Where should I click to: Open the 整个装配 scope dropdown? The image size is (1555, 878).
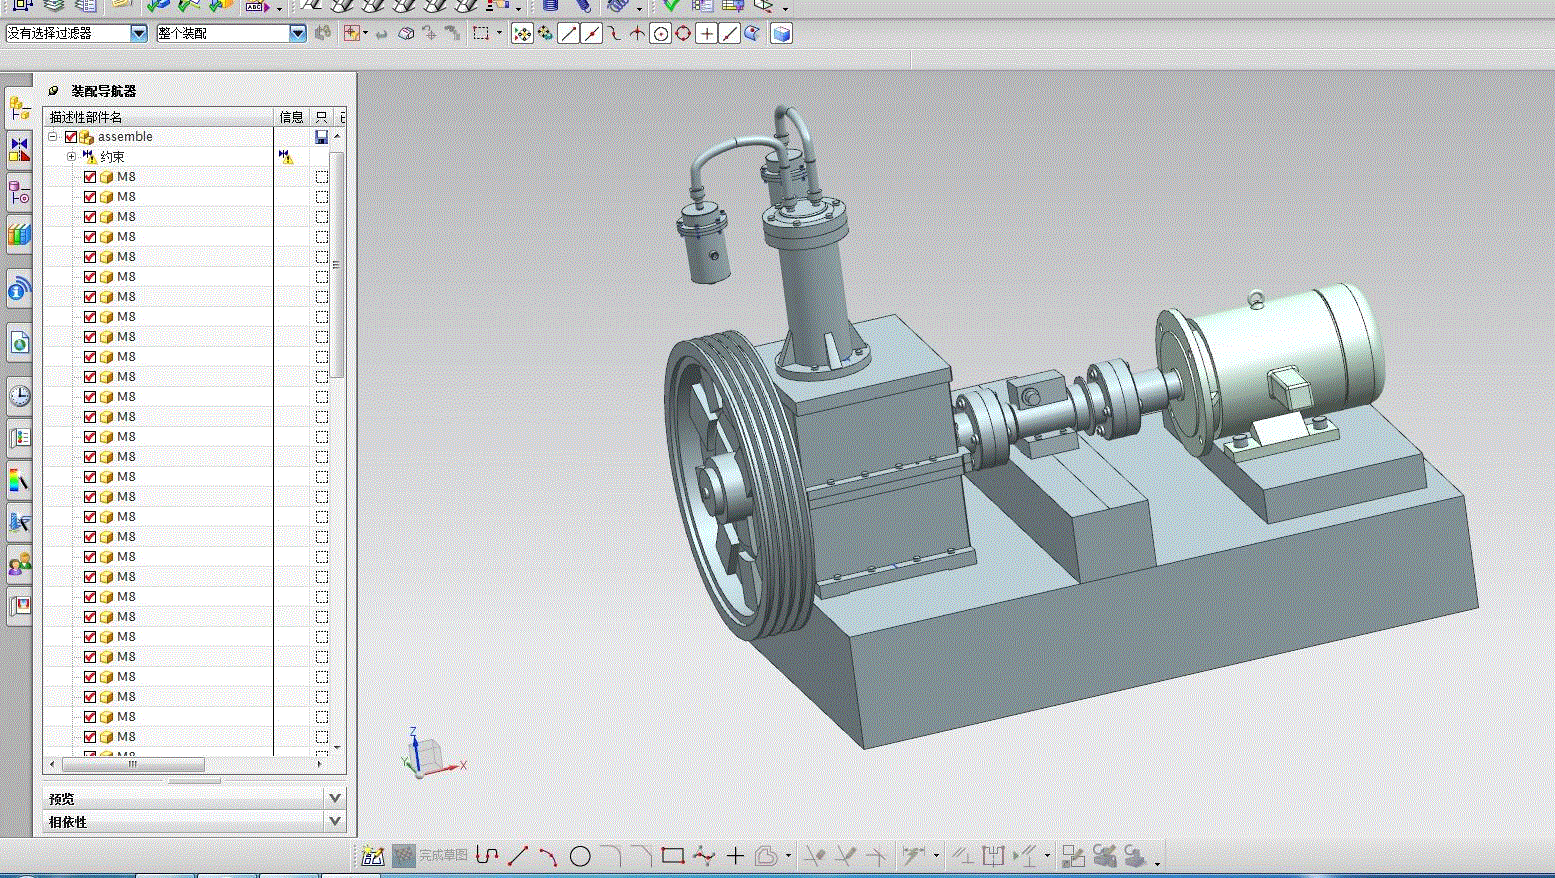(x=297, y=33)
